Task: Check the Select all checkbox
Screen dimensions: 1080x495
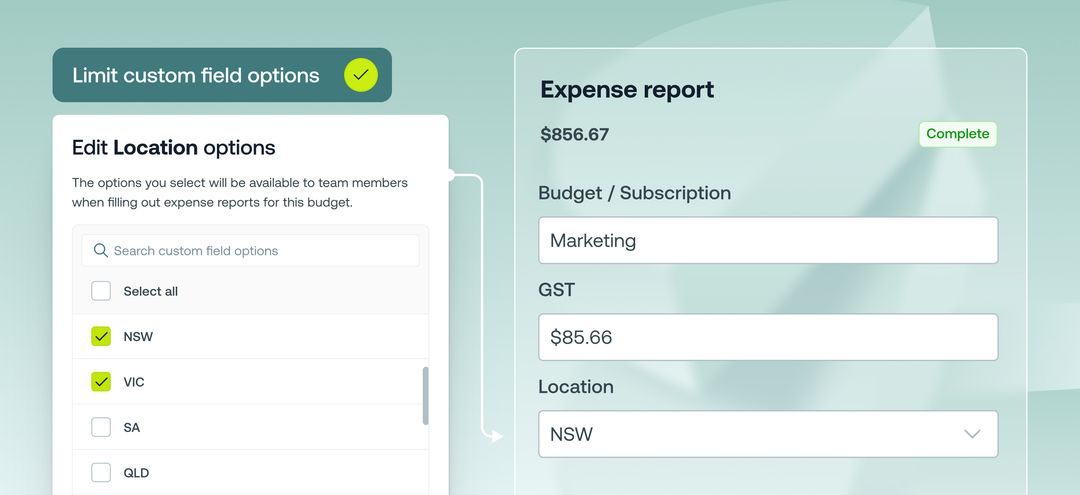Action: (x=101, y=291)
